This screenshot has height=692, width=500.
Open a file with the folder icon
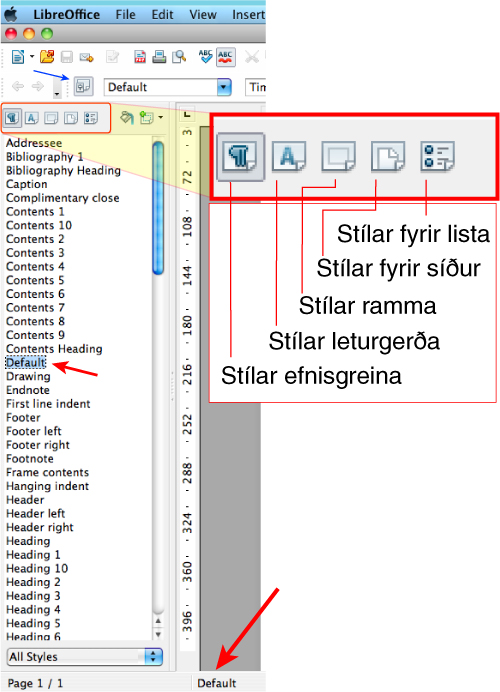[x=47, y=57]
